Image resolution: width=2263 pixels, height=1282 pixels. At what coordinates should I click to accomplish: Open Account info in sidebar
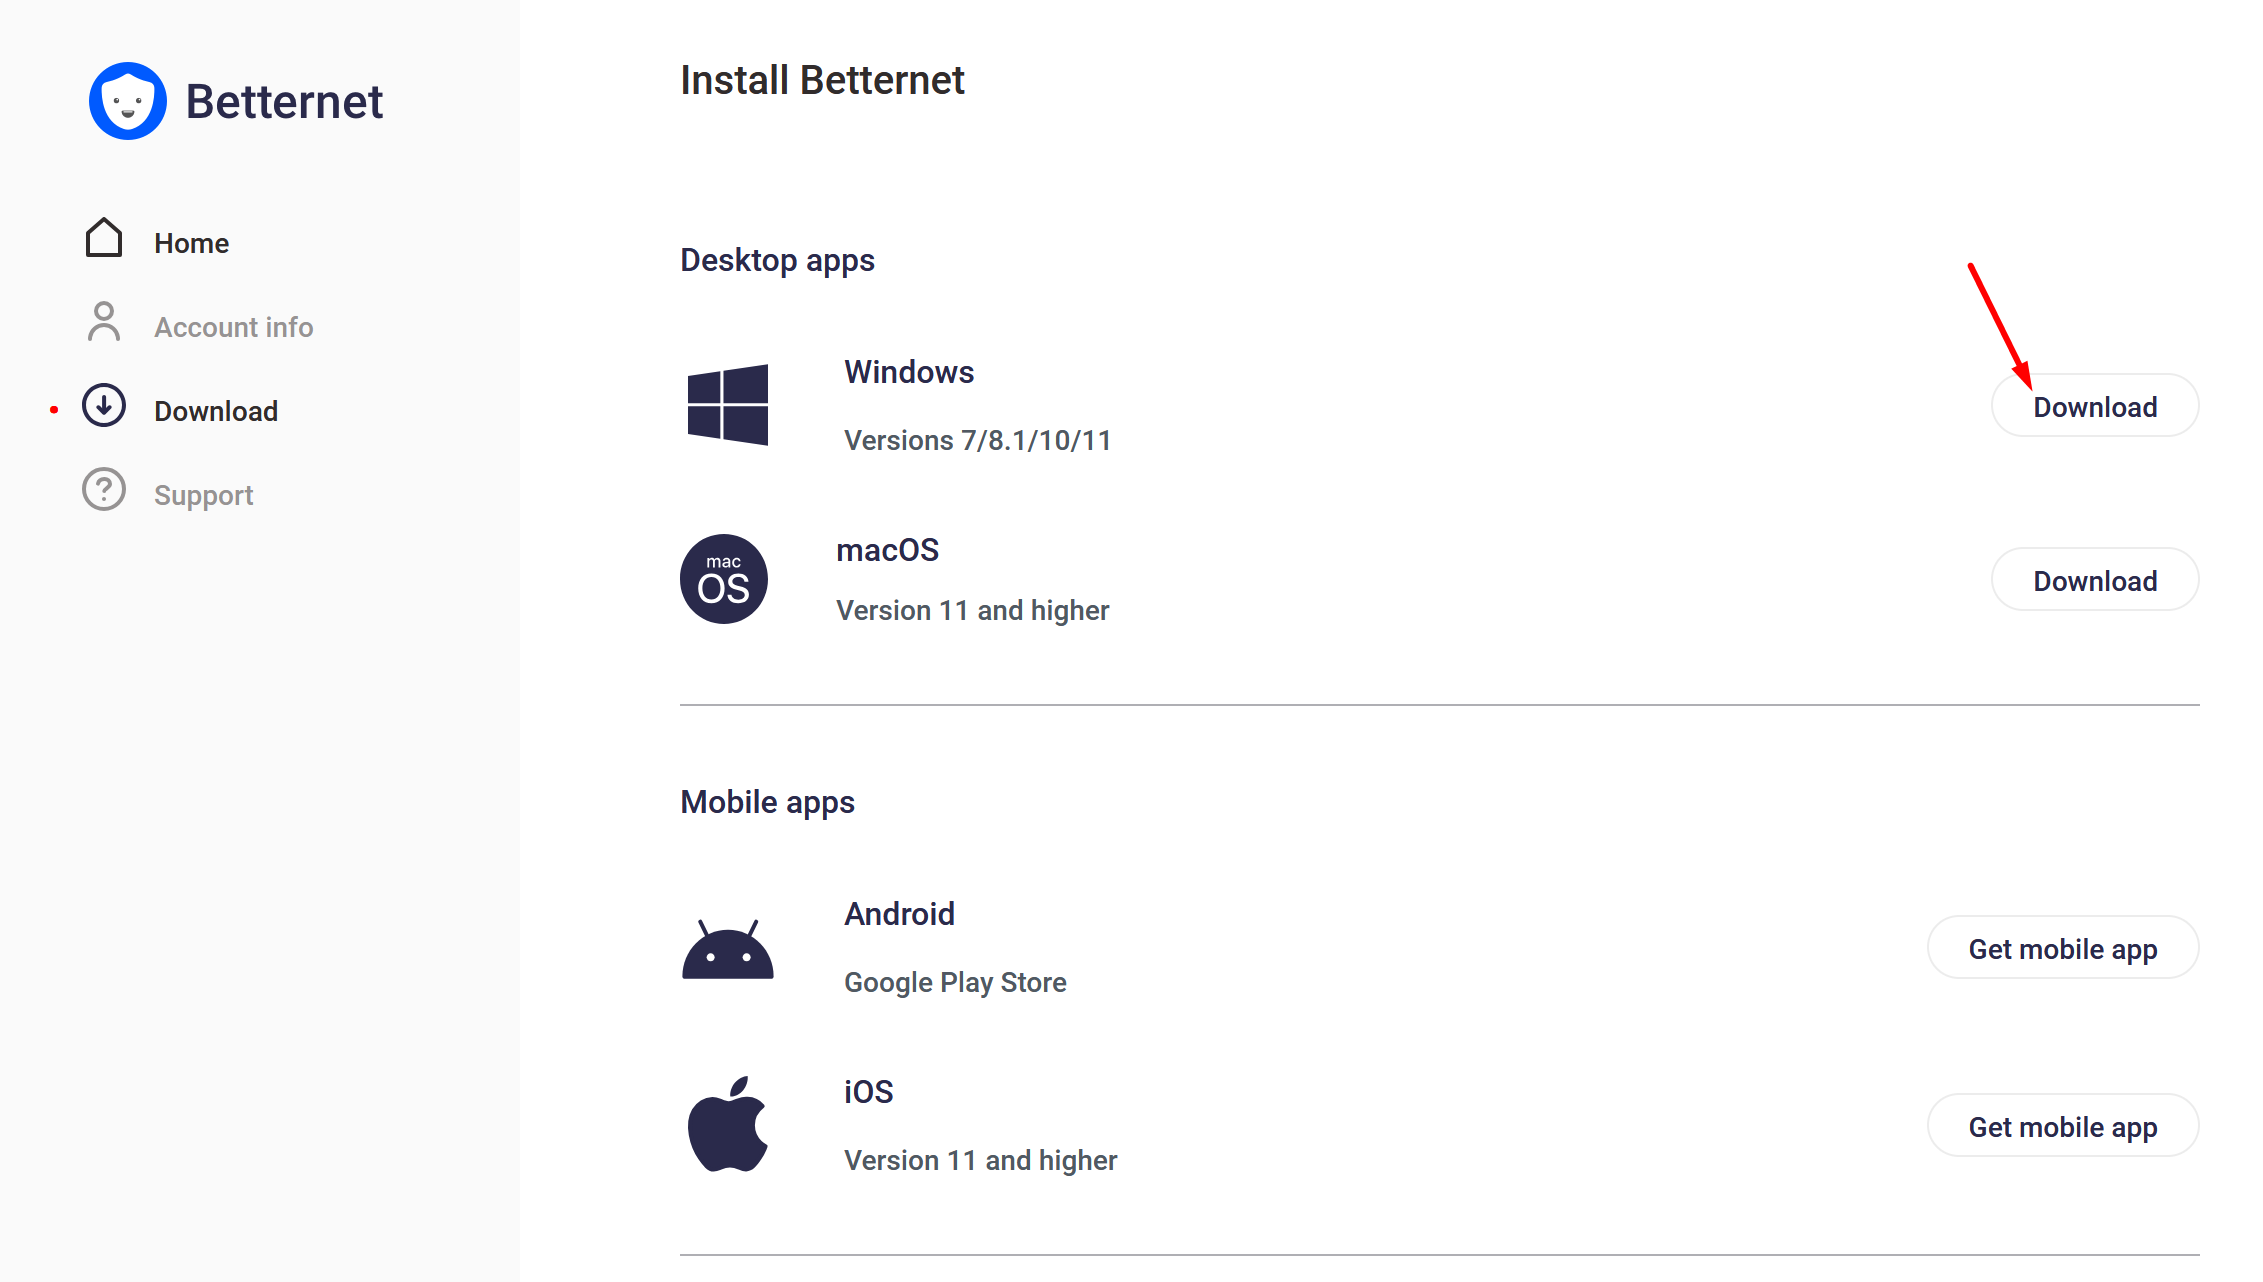234,328
